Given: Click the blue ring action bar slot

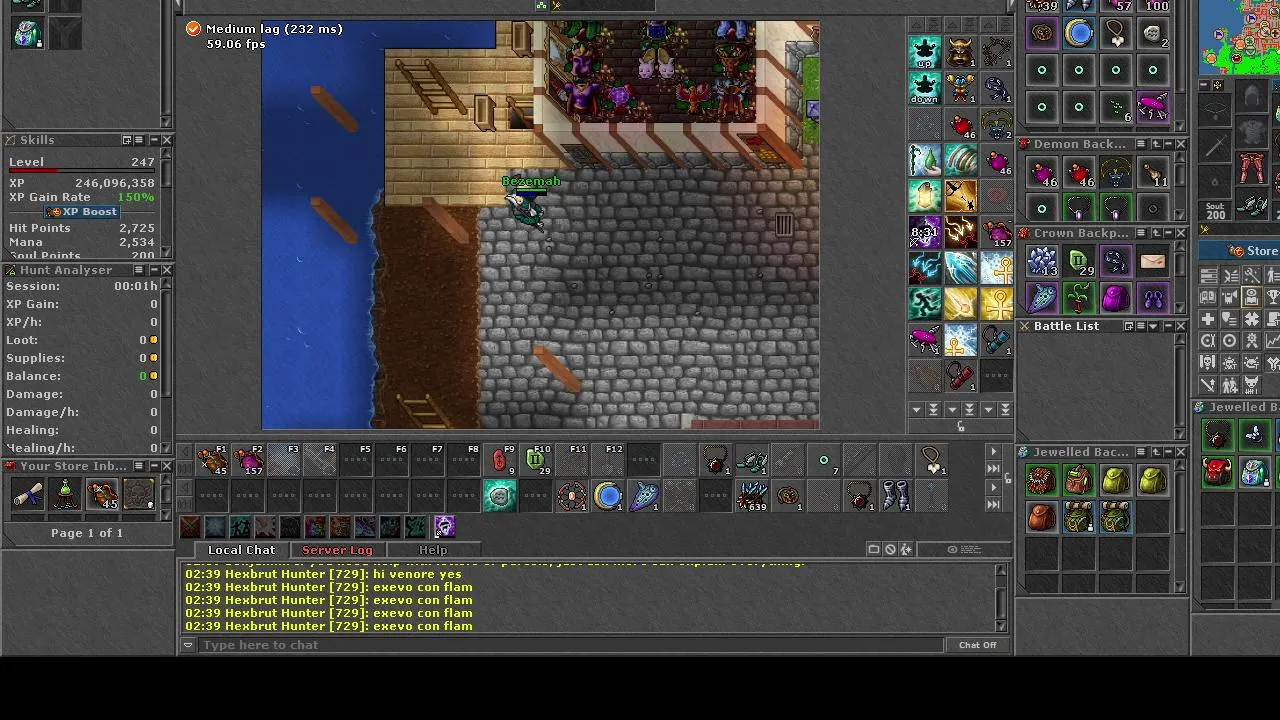Looking at the screenshot, I should point(608,496).
